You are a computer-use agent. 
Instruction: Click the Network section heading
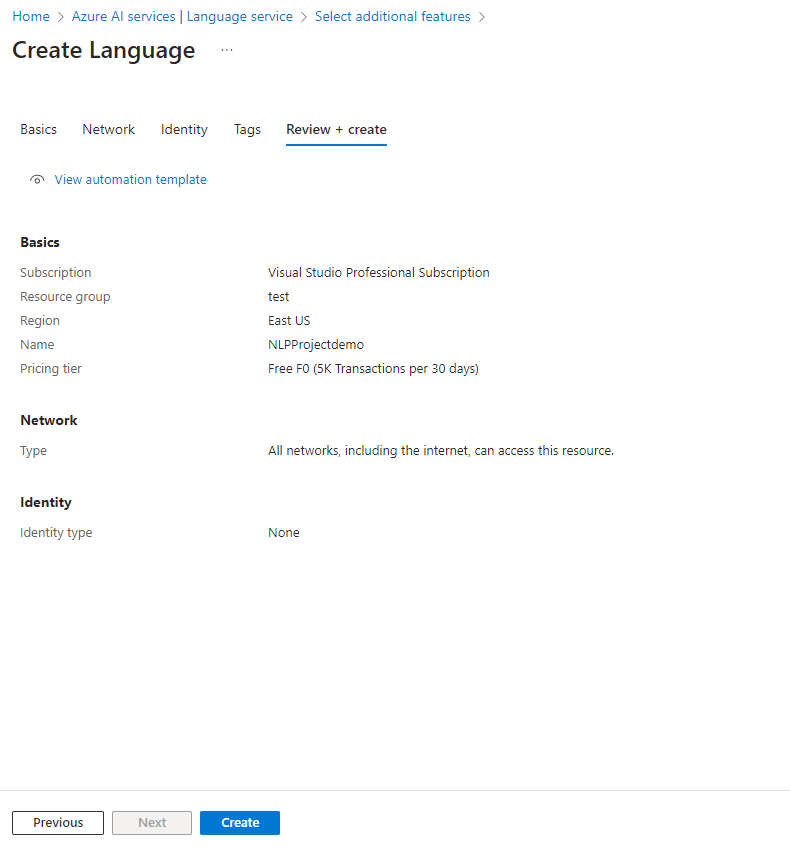tap(49, 420)
